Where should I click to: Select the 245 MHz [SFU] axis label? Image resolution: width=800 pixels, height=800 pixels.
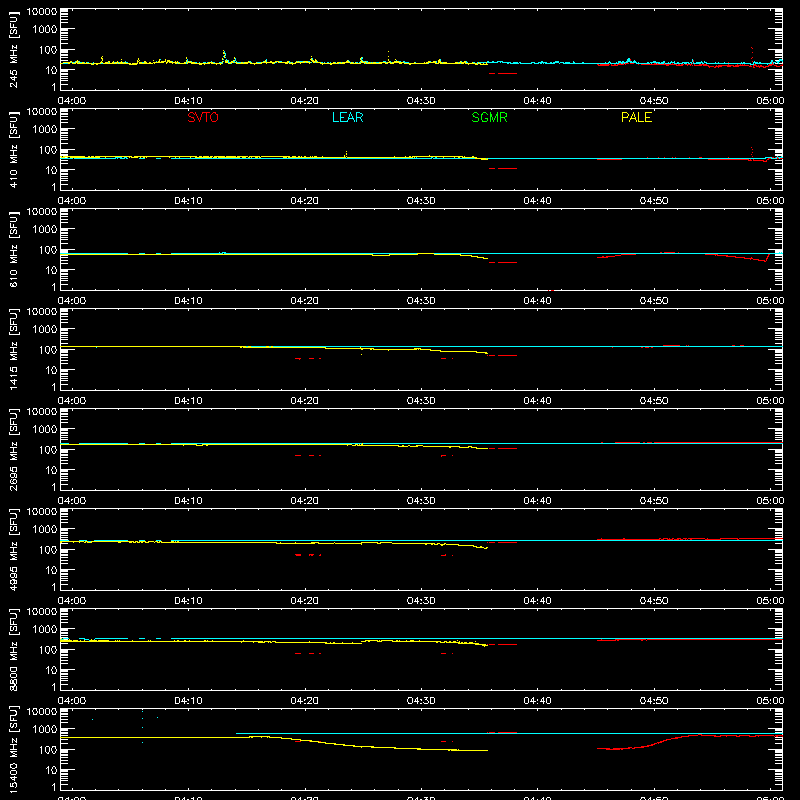pyautogui.click(x=13, y=50)
